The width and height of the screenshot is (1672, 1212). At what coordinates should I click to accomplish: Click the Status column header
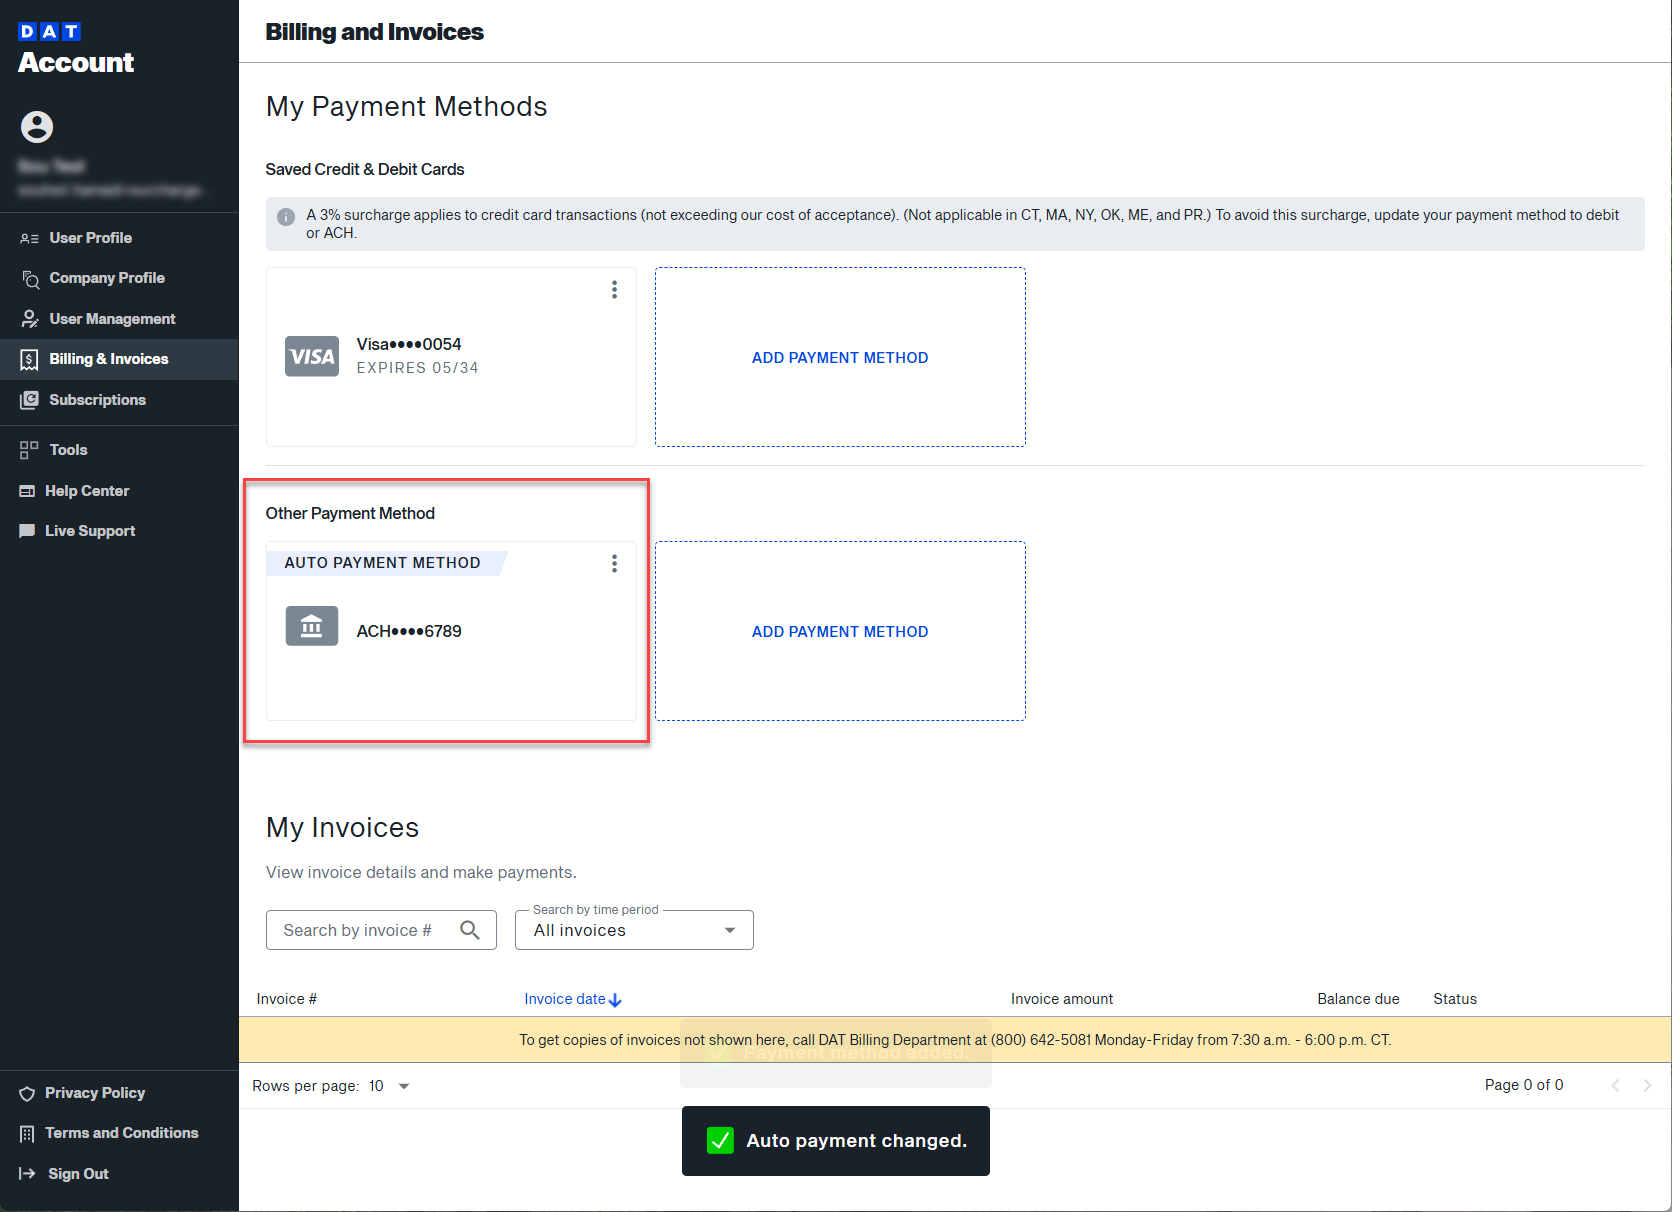1455,999
